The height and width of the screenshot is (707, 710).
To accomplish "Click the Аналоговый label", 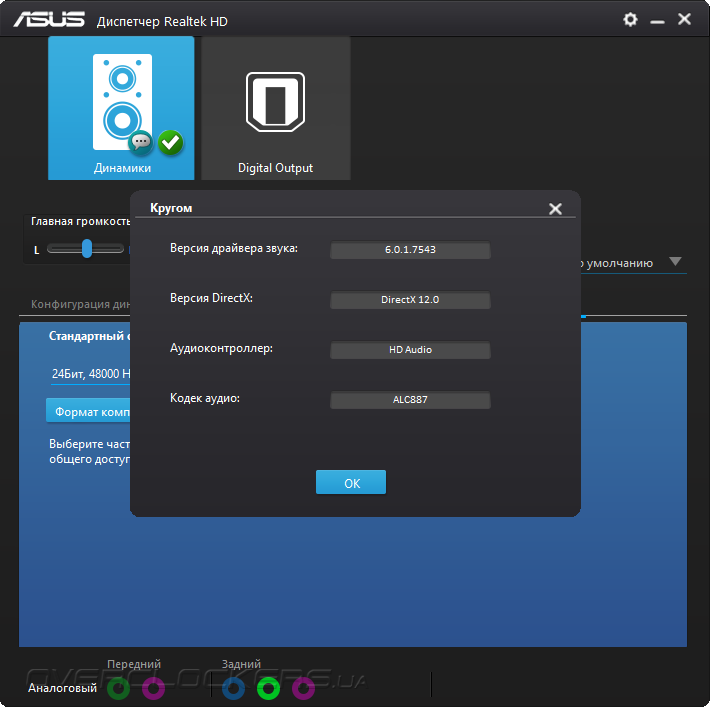I will [x=62, y=688].
